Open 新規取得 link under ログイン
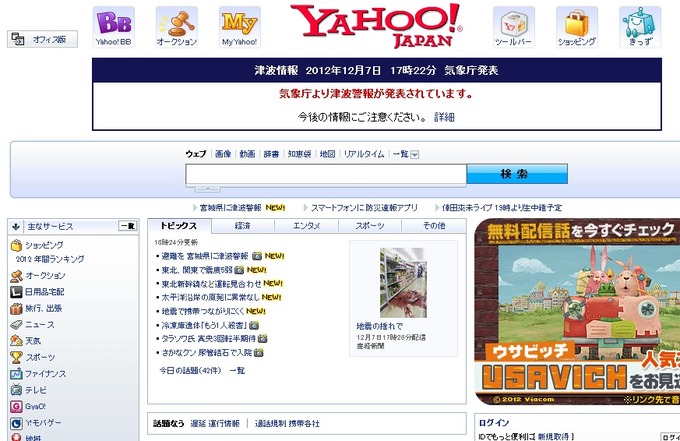This screenshot has height=441, width=680. 553,436
